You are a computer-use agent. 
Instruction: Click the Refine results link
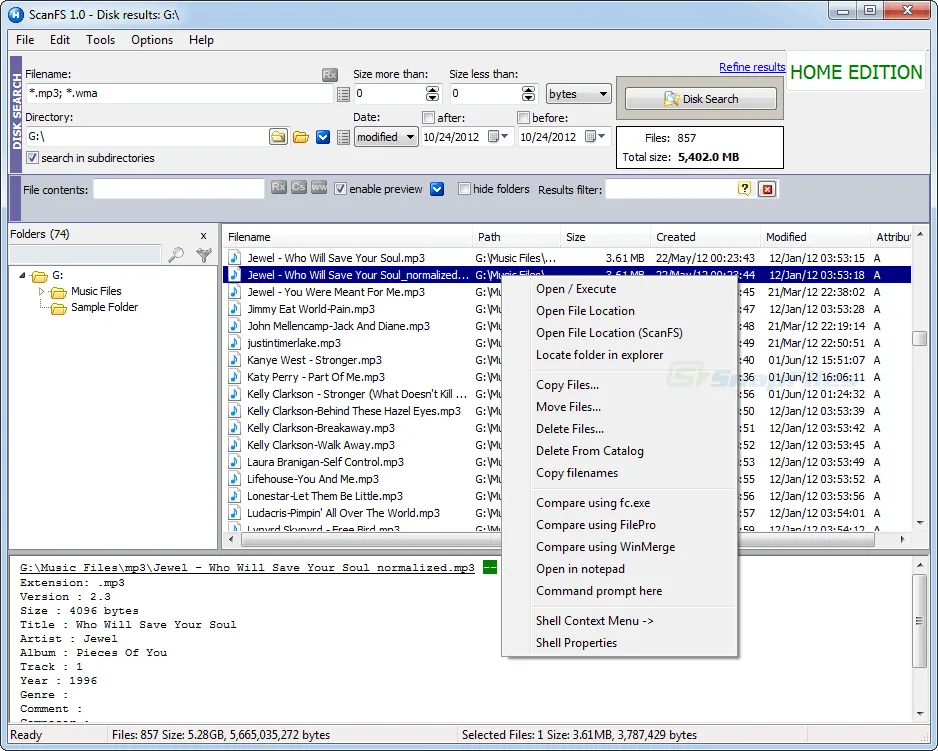(x=752, y=67)
